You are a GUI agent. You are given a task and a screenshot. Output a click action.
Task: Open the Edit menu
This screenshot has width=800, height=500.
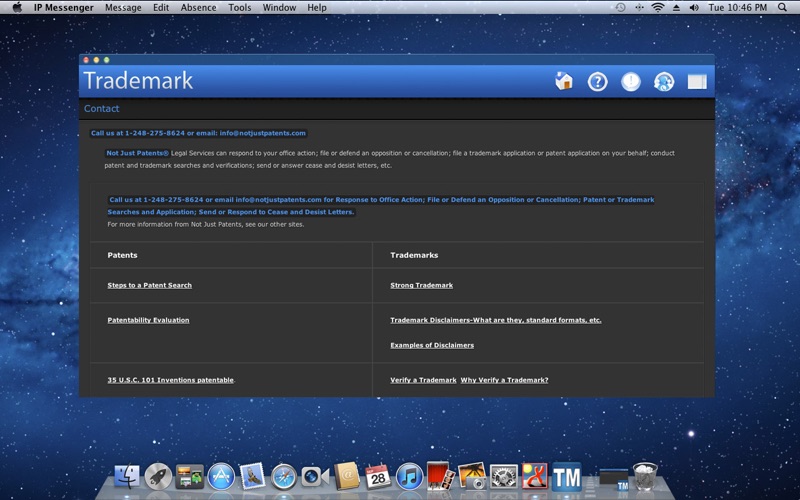[x=161, y=8]
